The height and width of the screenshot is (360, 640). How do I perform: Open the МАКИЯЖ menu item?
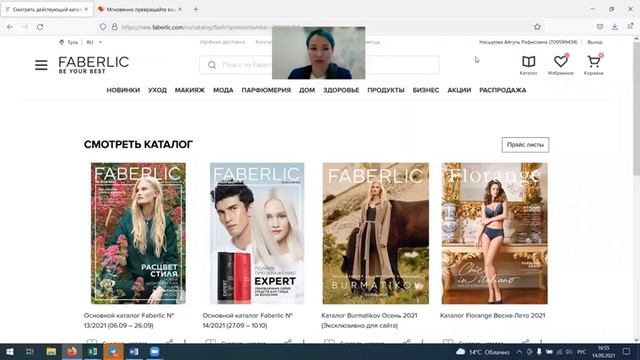pyautogui.click(x=190, y=90)
